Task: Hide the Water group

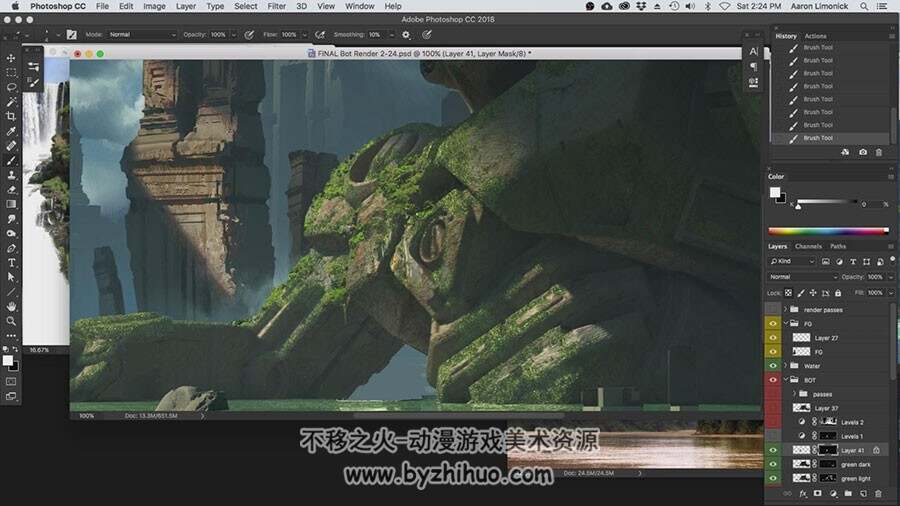Action: tap(773, 365)
